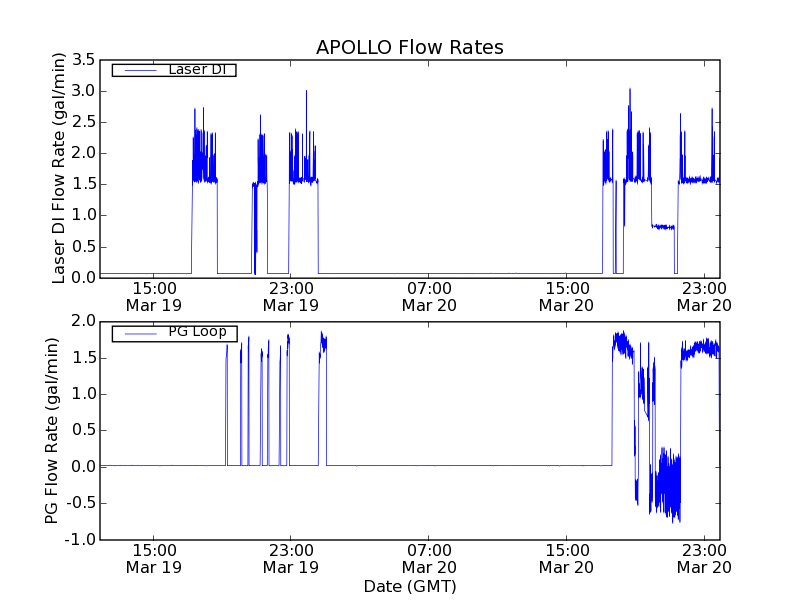Viewport: 800px width, 600px height.
Task: Select 23:00 Mar 20 tick under PG chart
Action: click(x=703, y=558)
